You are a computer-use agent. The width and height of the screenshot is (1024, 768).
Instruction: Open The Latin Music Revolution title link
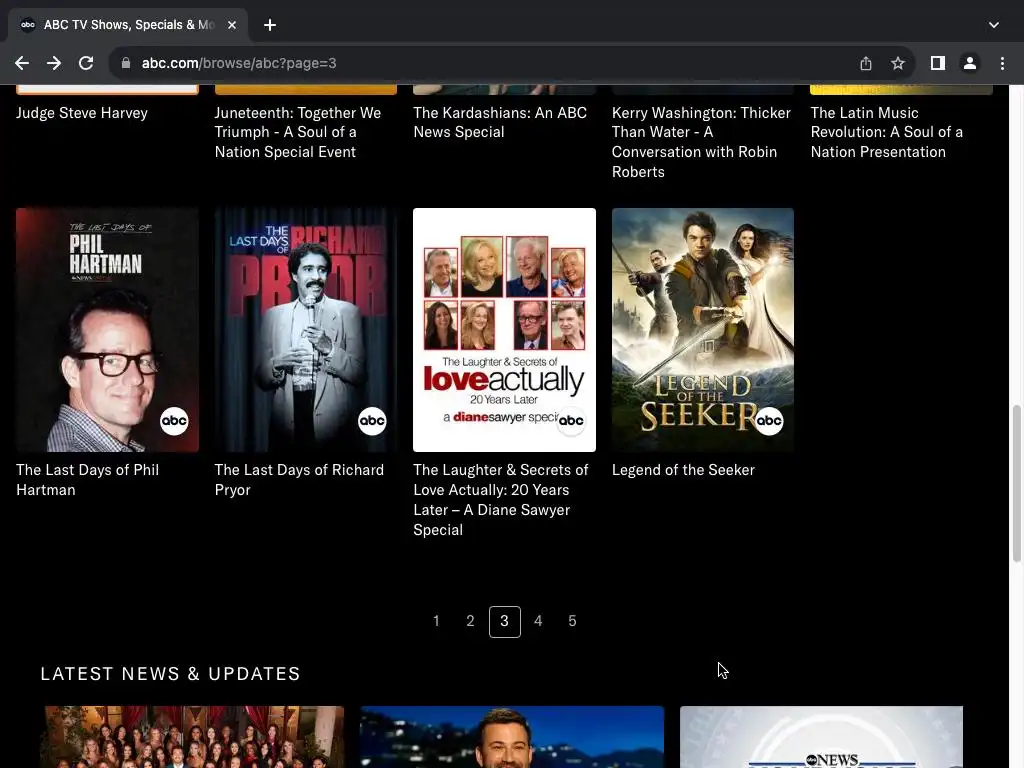click(x=887, y=133)
